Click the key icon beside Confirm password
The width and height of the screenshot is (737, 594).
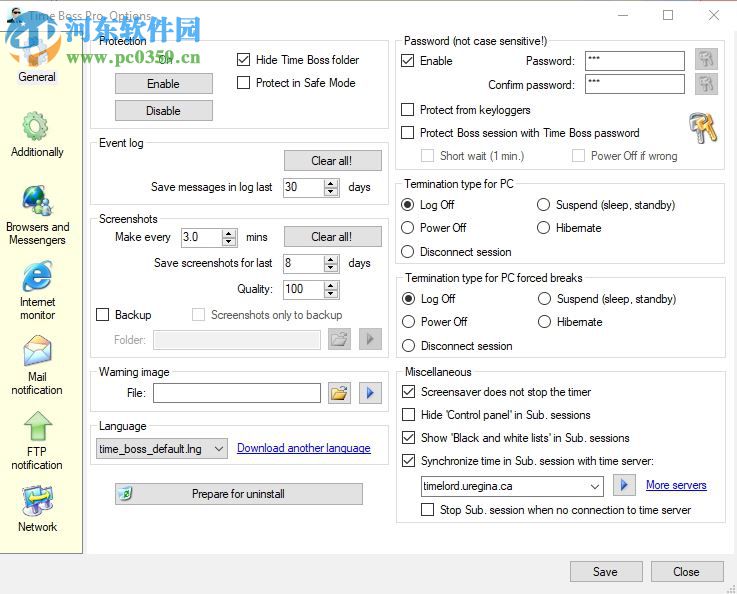(706, 84)
